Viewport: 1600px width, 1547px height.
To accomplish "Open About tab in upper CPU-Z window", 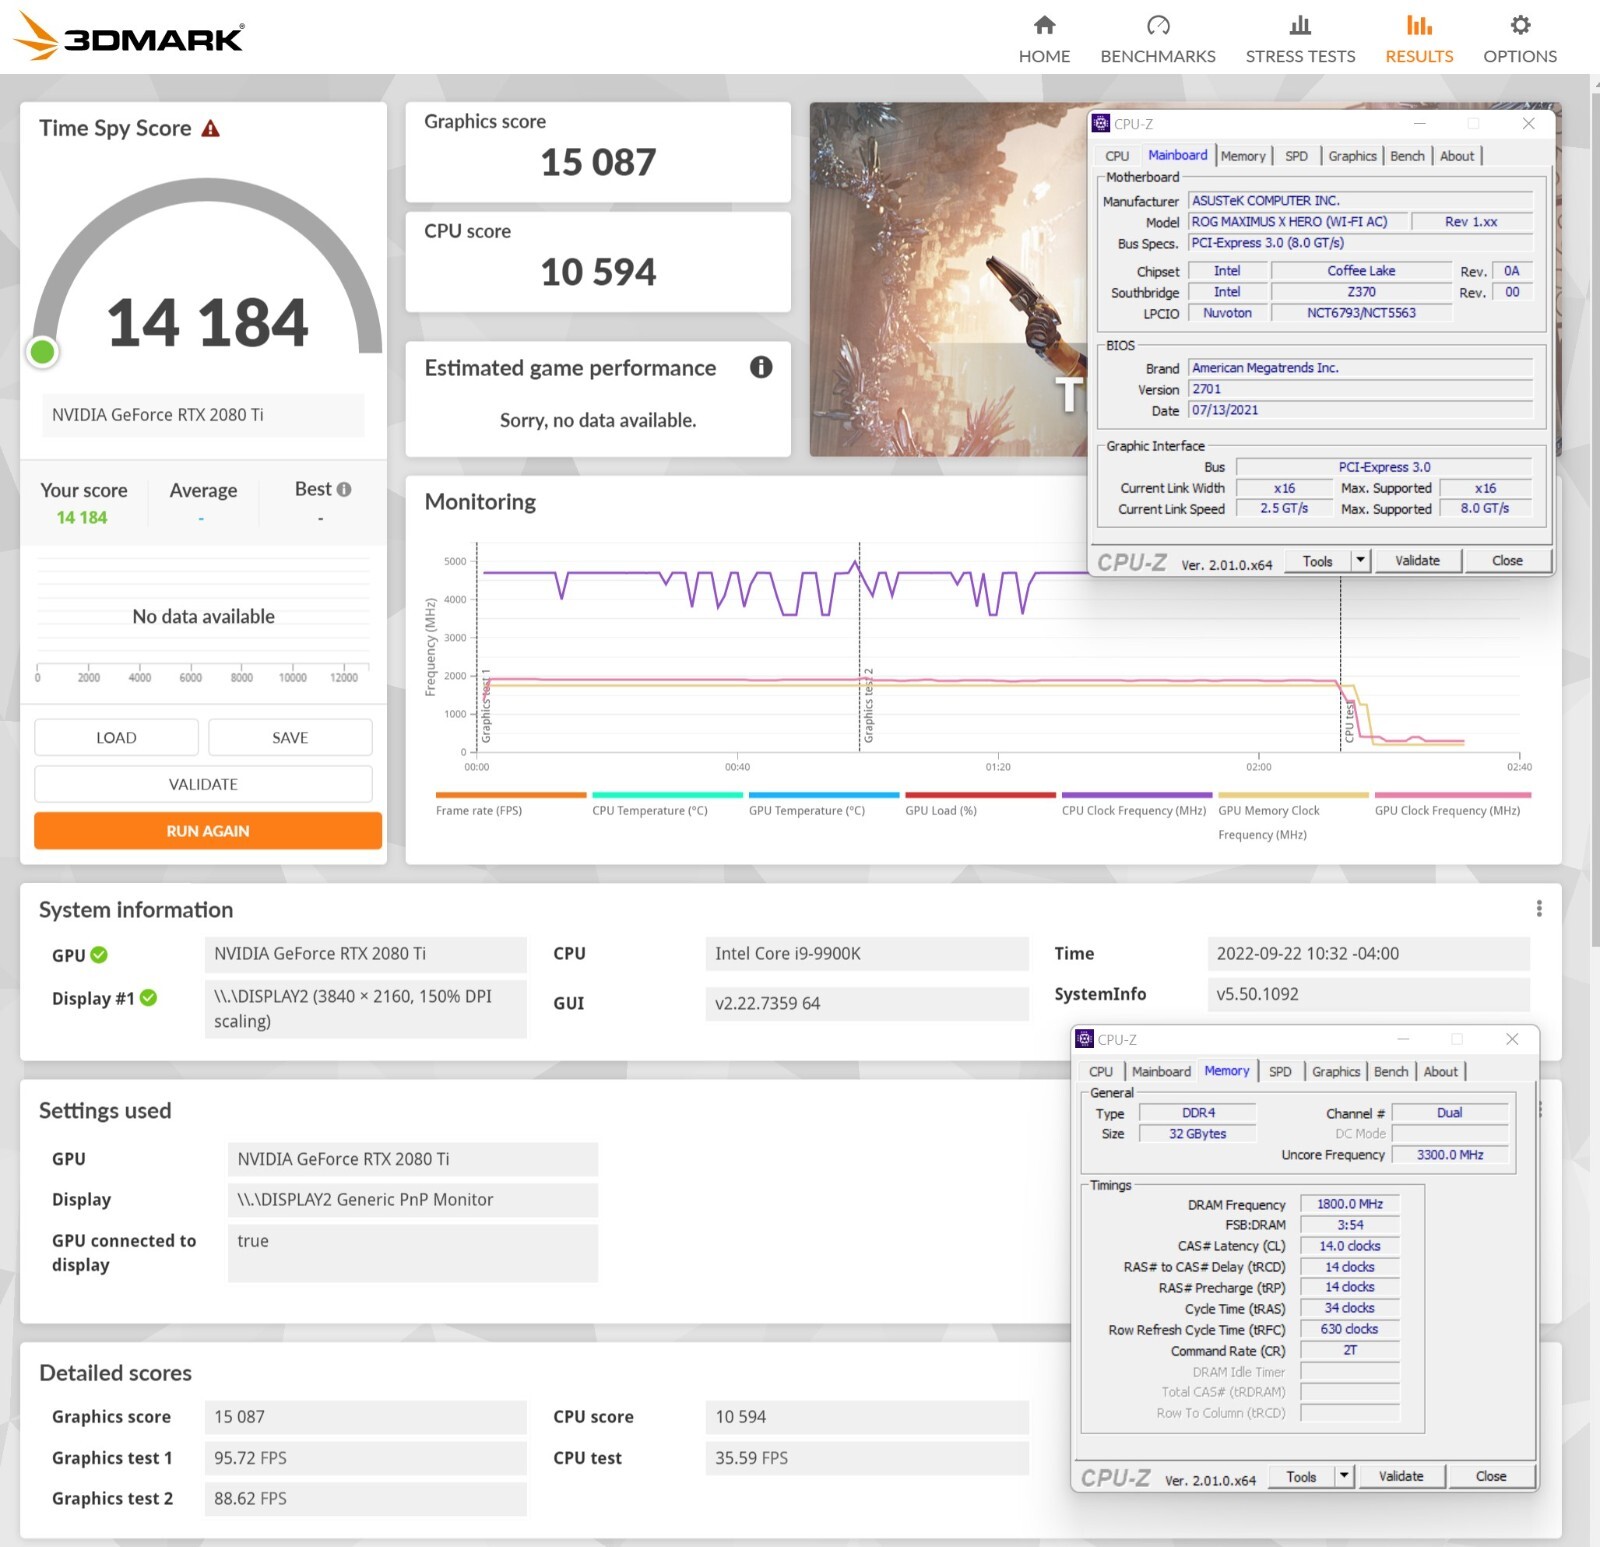I will pyautogui.click(x=1457, y=156).
